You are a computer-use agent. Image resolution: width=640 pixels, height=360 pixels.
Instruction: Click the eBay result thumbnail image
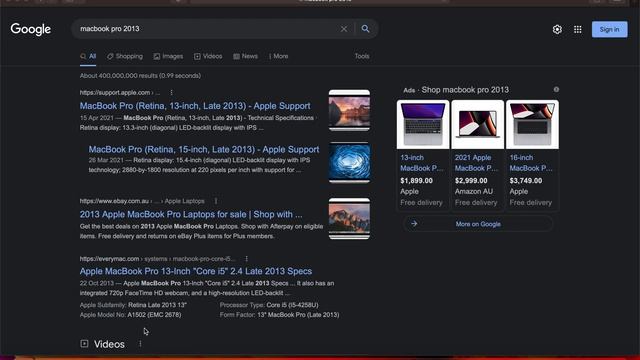coord(349,218)
